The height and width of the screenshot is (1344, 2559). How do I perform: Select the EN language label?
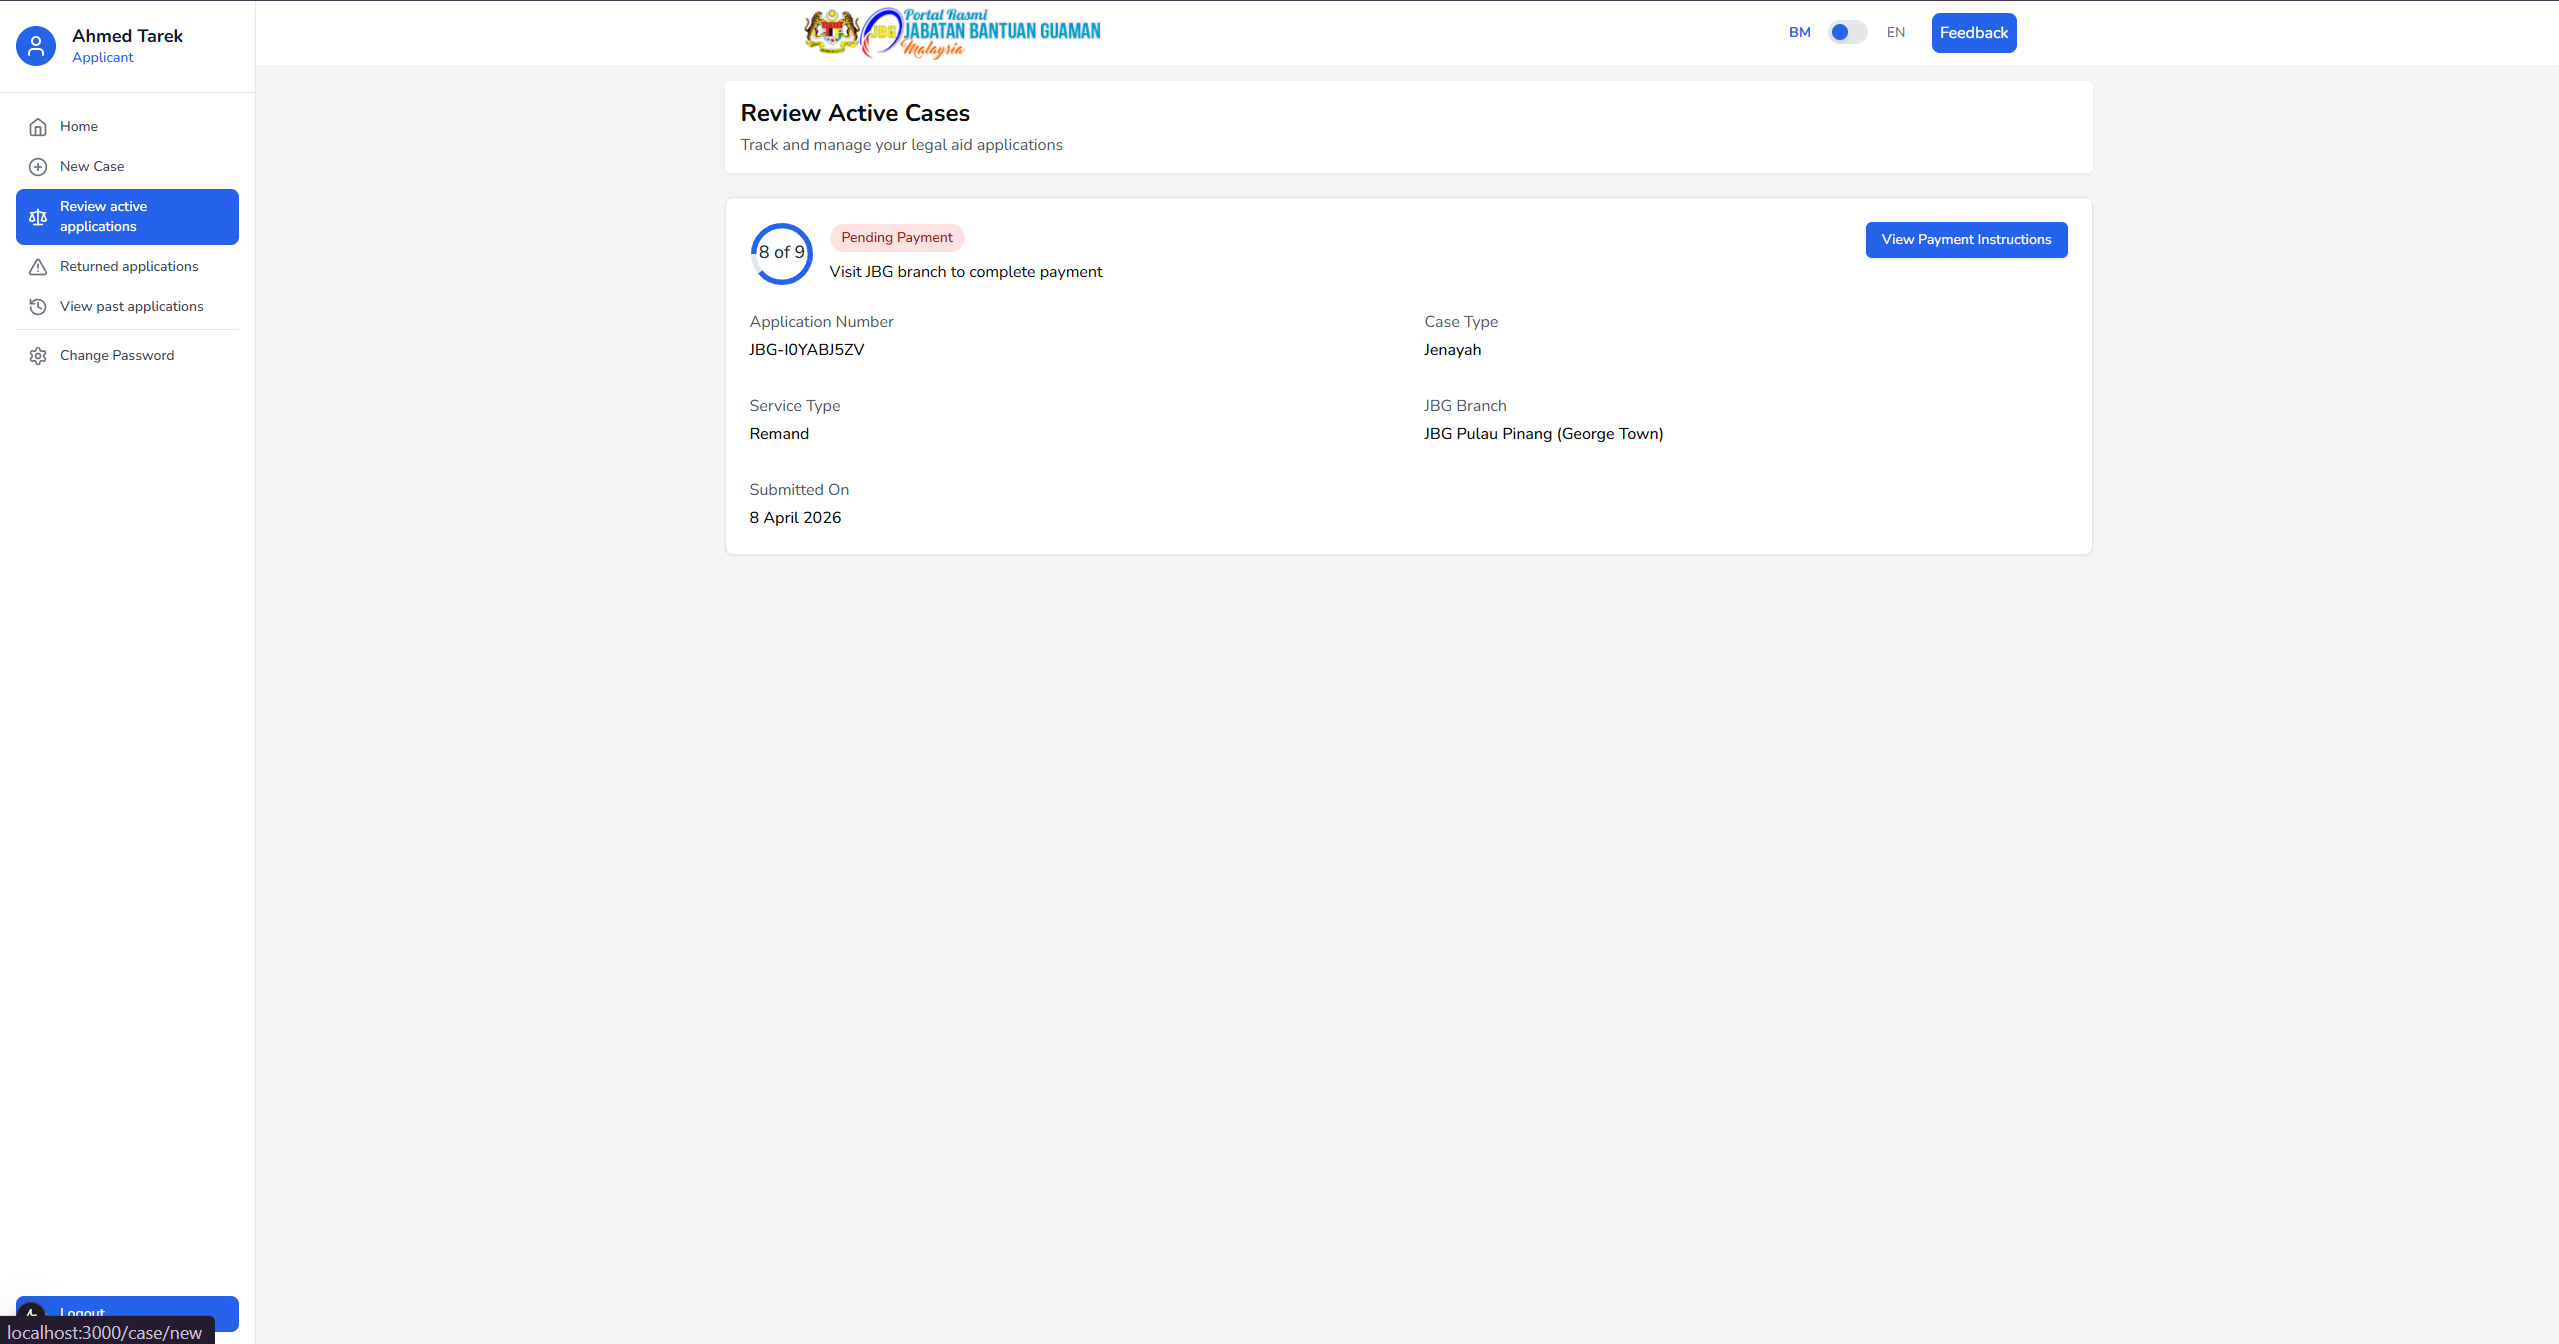[1895, 33]
